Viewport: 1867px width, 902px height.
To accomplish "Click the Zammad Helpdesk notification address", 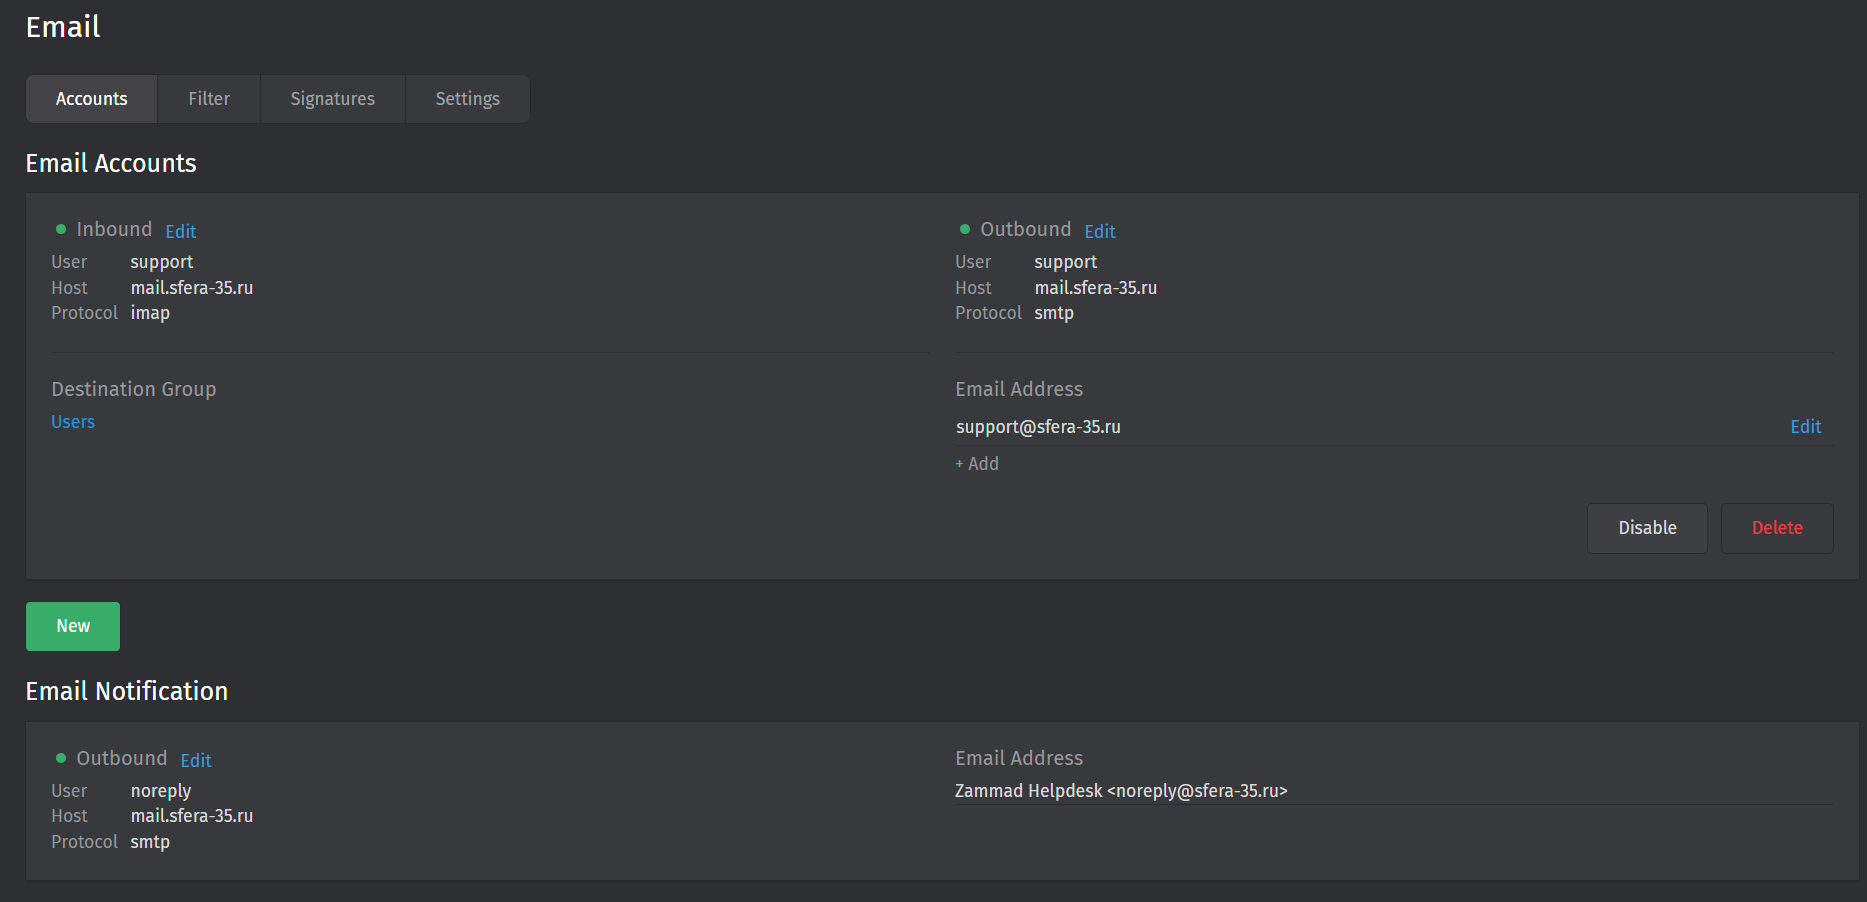I will tap(1121, 790).
